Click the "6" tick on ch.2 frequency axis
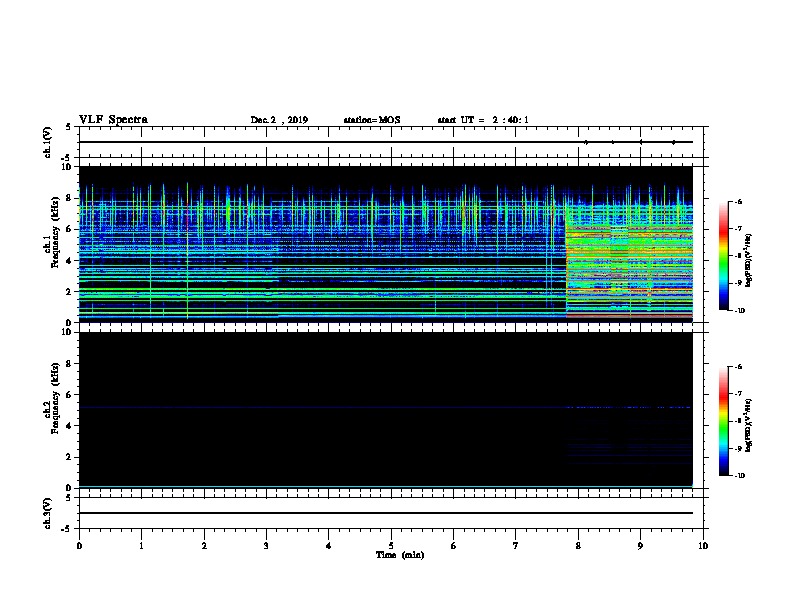The width and height of the screenshot is (792, 612). pos(70,395)
